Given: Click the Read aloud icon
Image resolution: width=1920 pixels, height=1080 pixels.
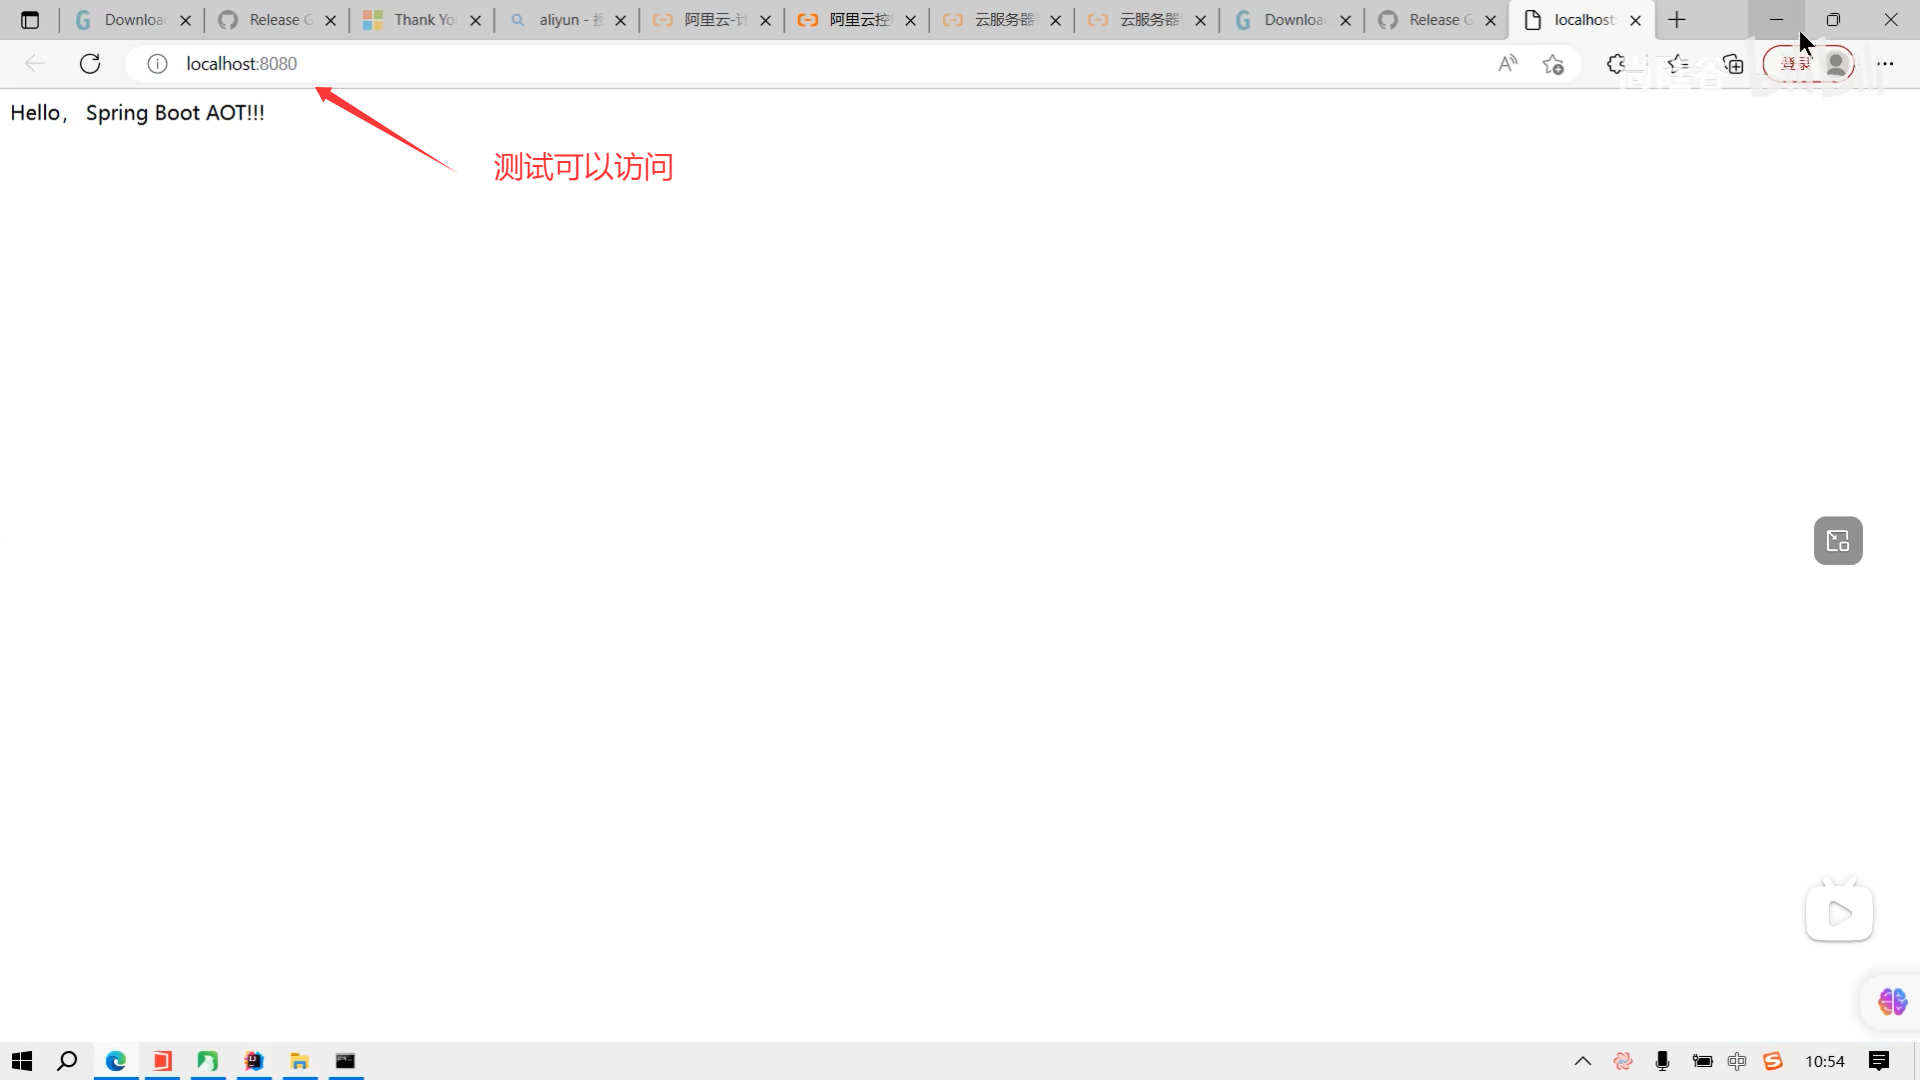Looking at the screenshot, I should pyautogui.click(x=1508, y=64).
